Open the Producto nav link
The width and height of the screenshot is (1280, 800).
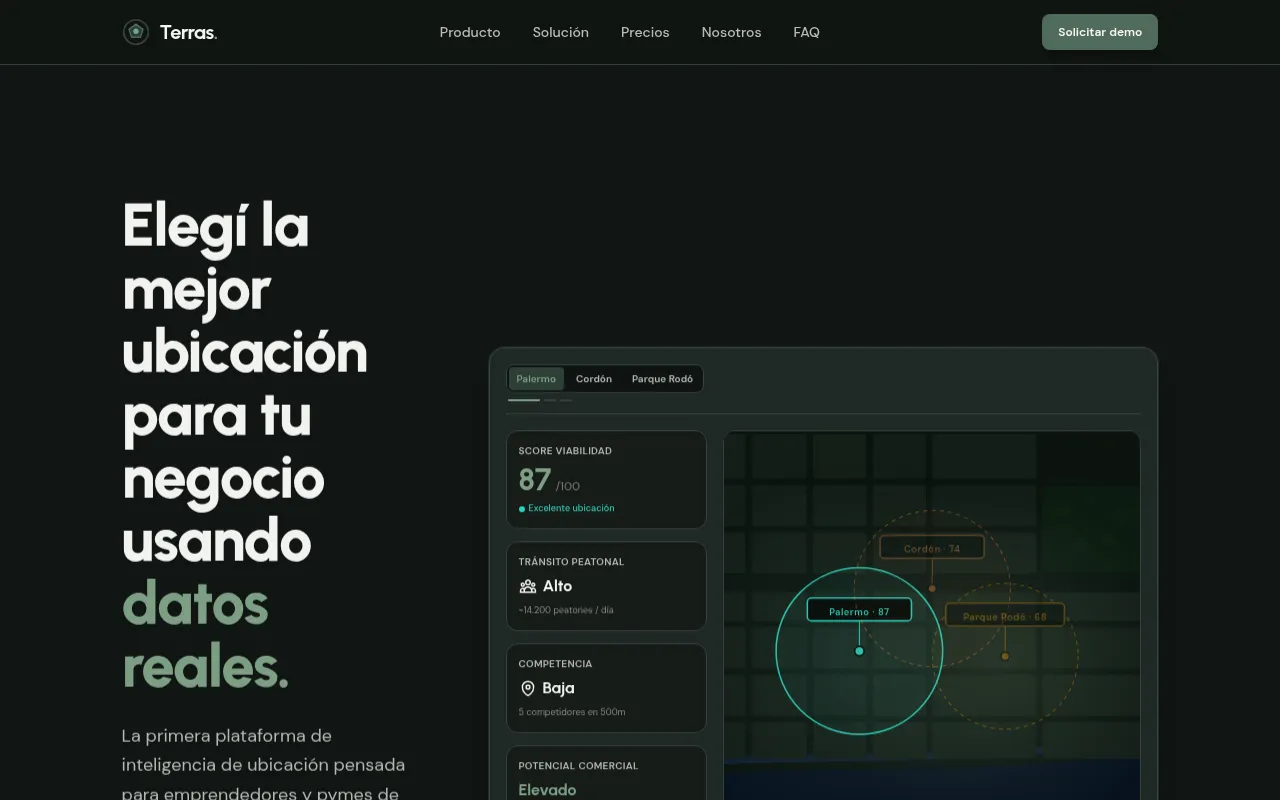tap(470, 32)
